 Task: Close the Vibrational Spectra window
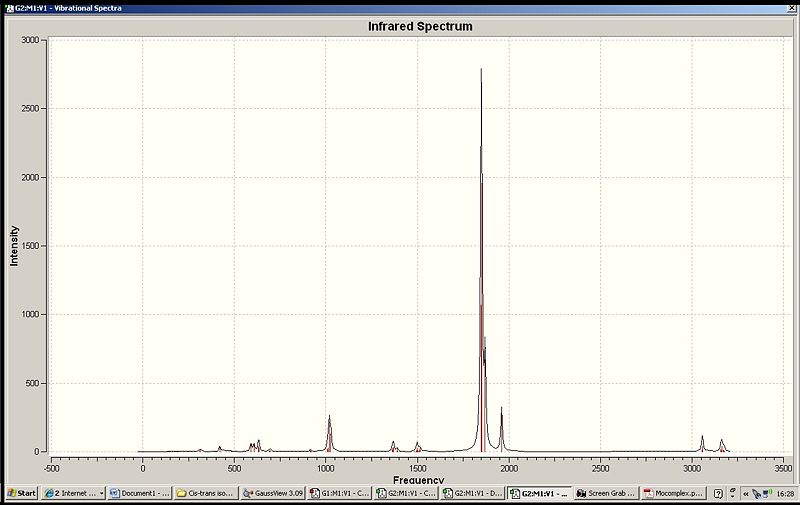pyautogui.click(x=792, y=8)
